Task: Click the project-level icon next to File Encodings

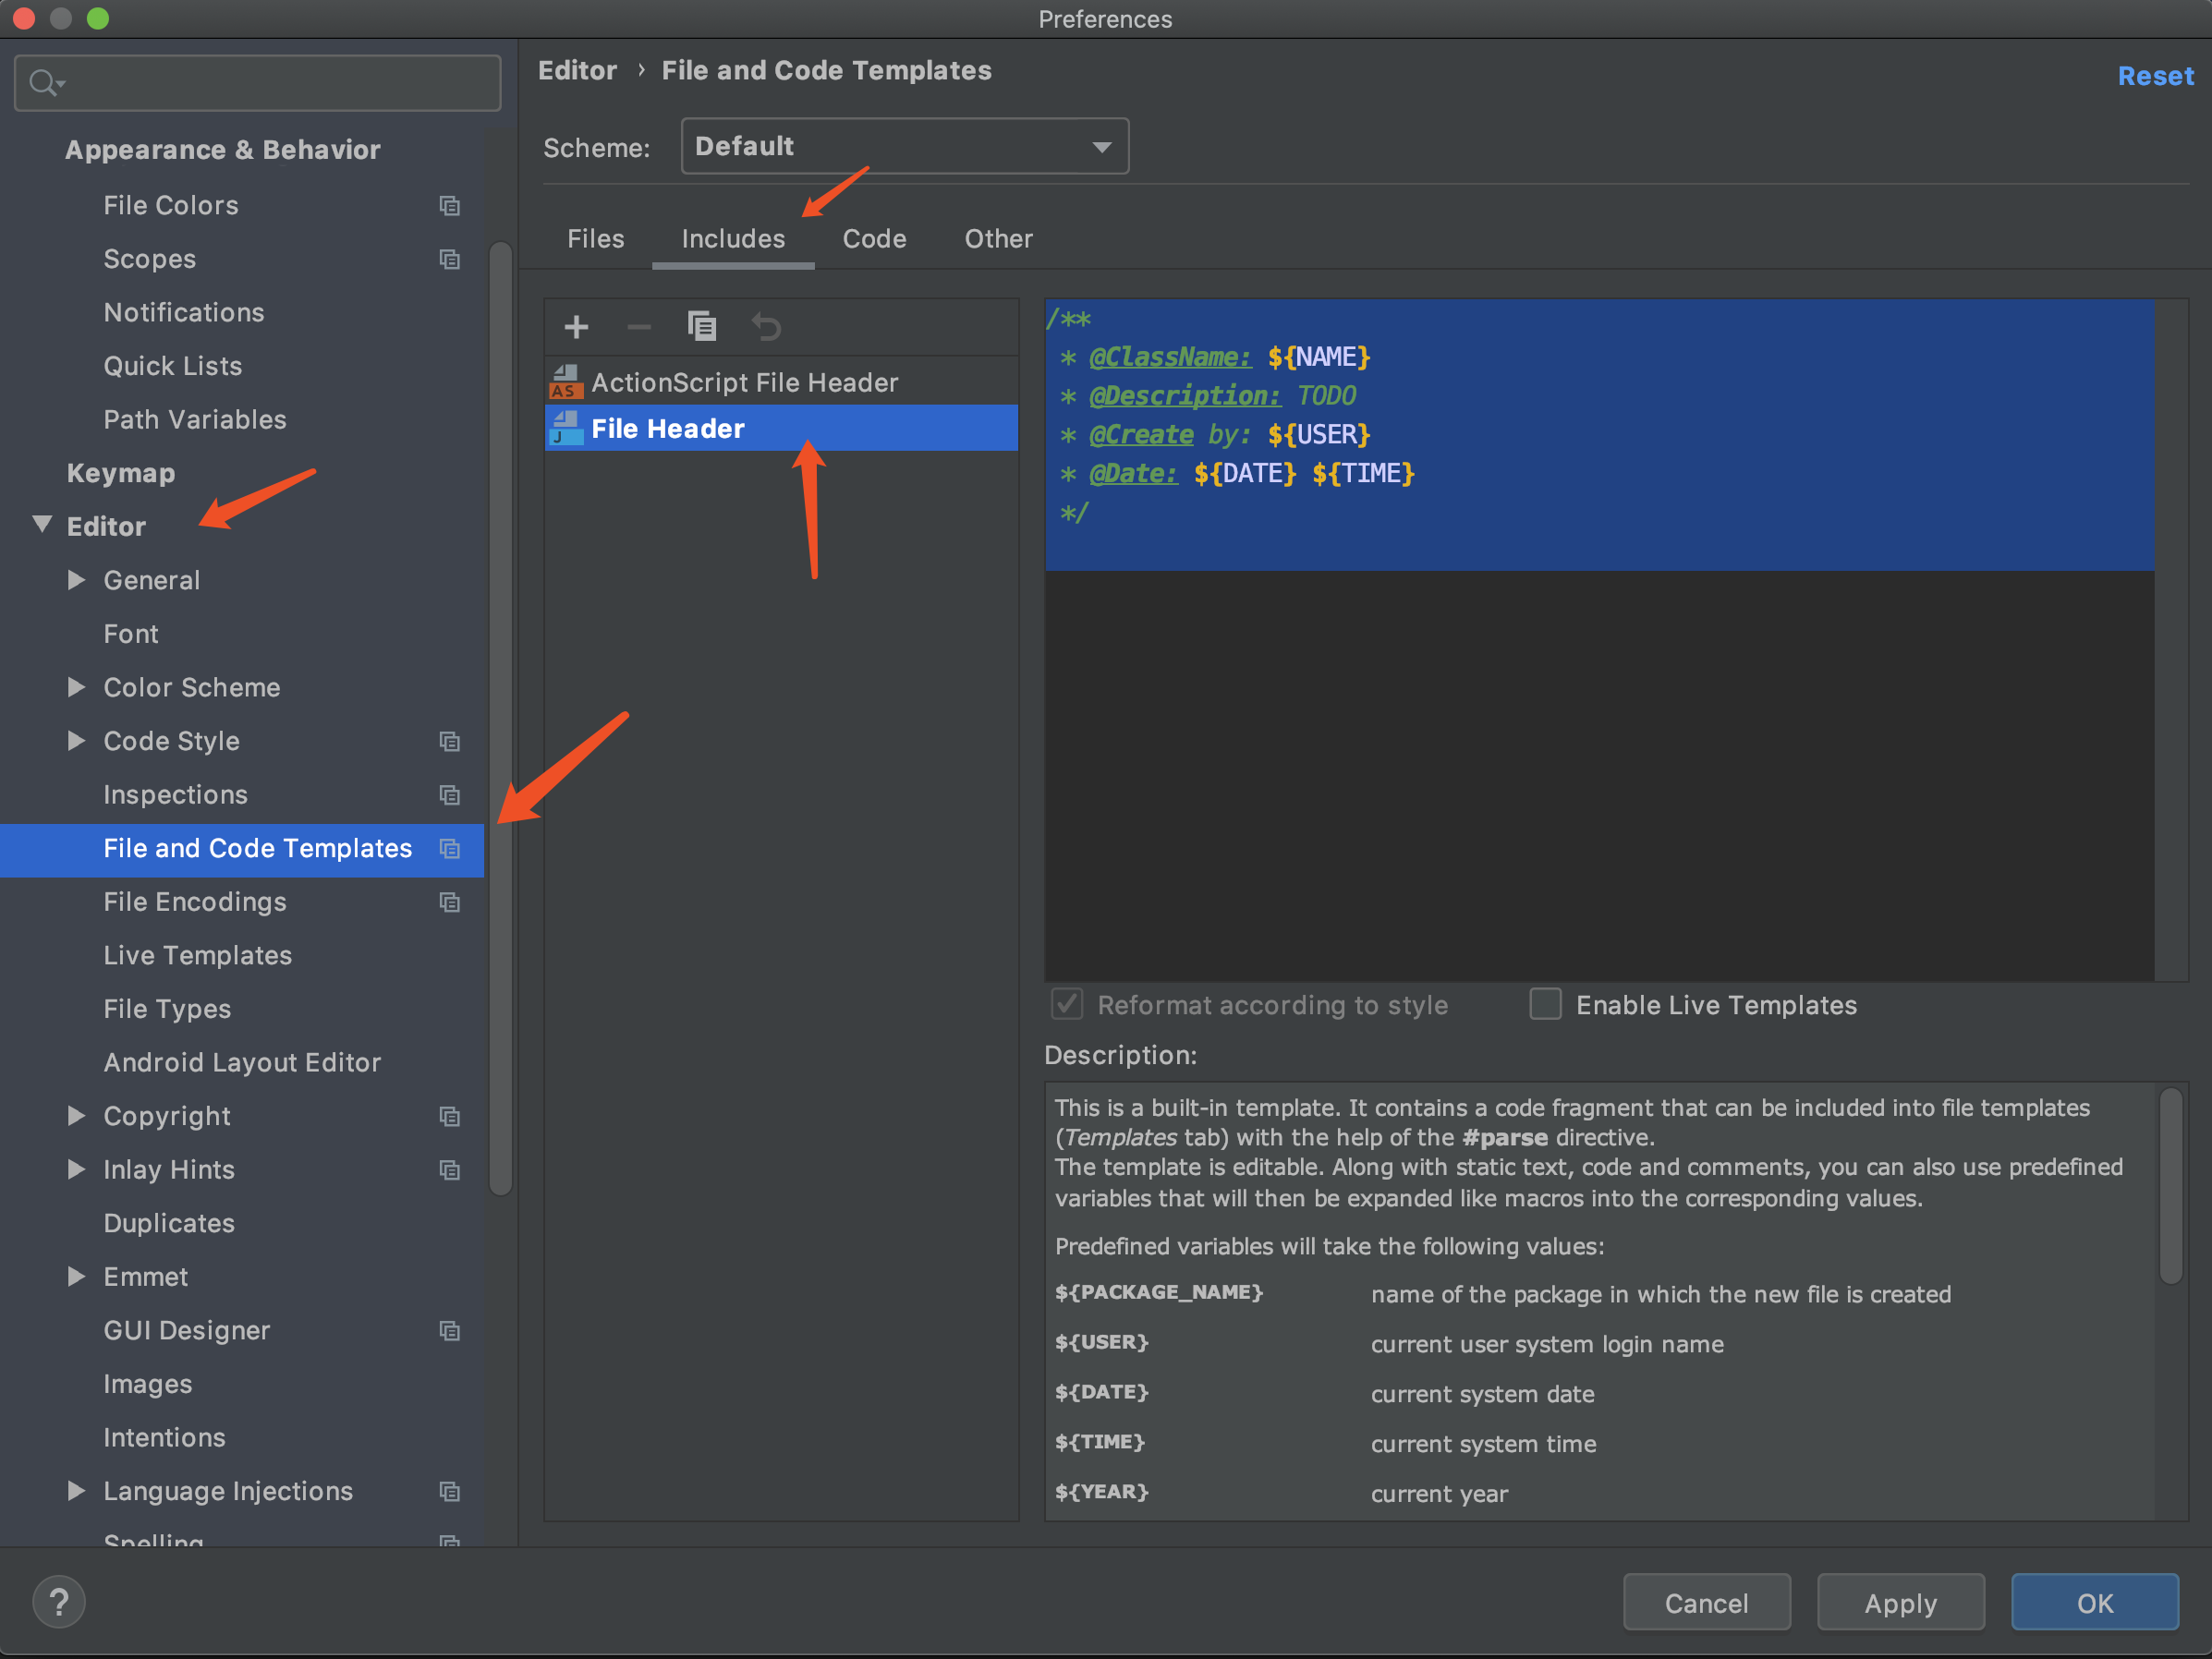Action: tap(450, 902)
